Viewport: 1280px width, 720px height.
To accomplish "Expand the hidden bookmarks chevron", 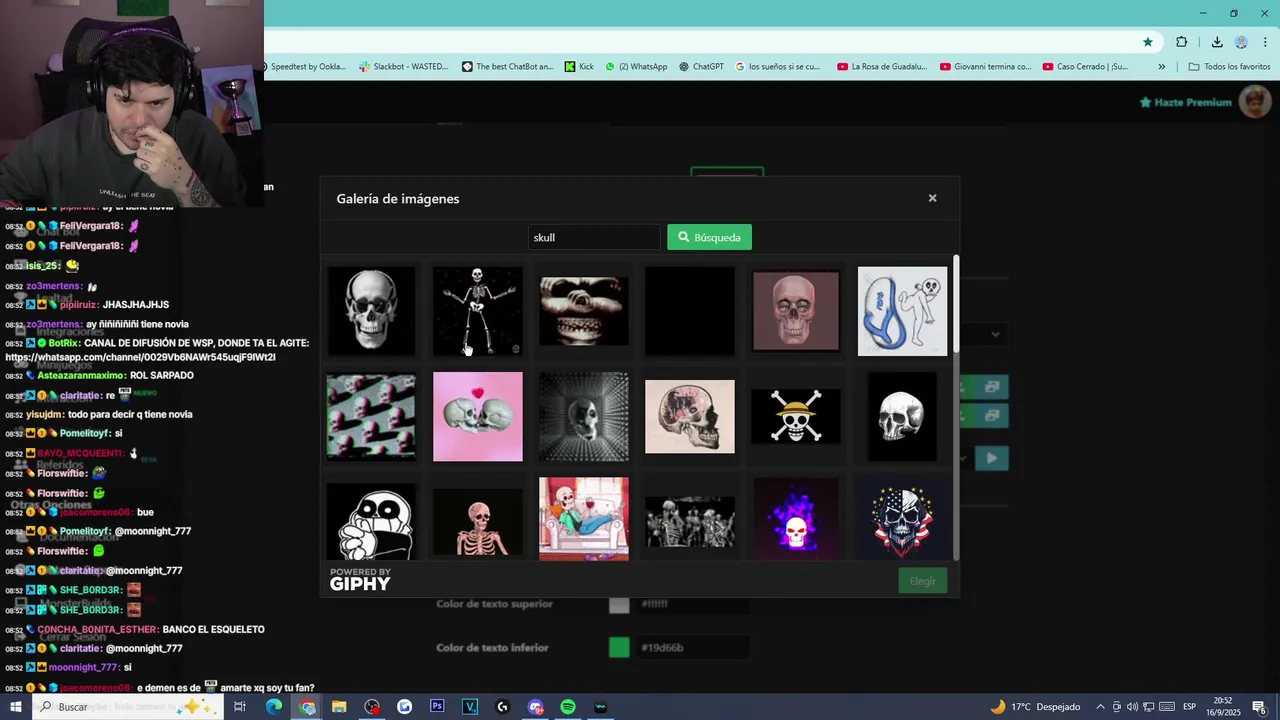I will point(1161,67).
